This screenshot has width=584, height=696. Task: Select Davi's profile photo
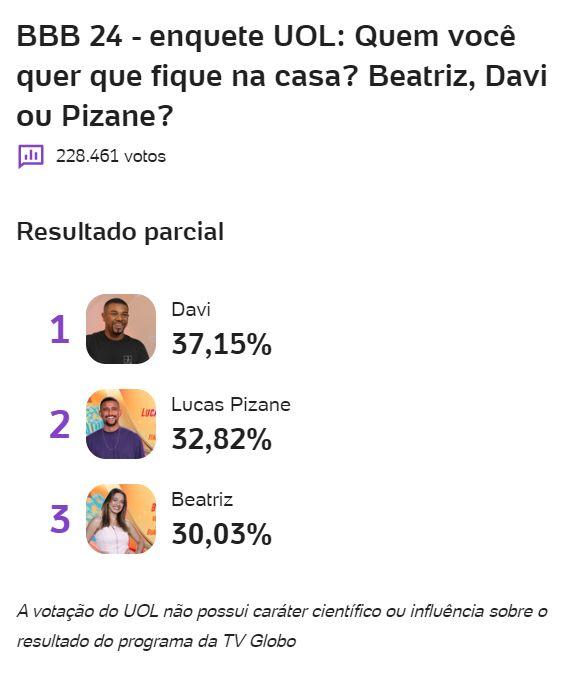click(121, 329)
